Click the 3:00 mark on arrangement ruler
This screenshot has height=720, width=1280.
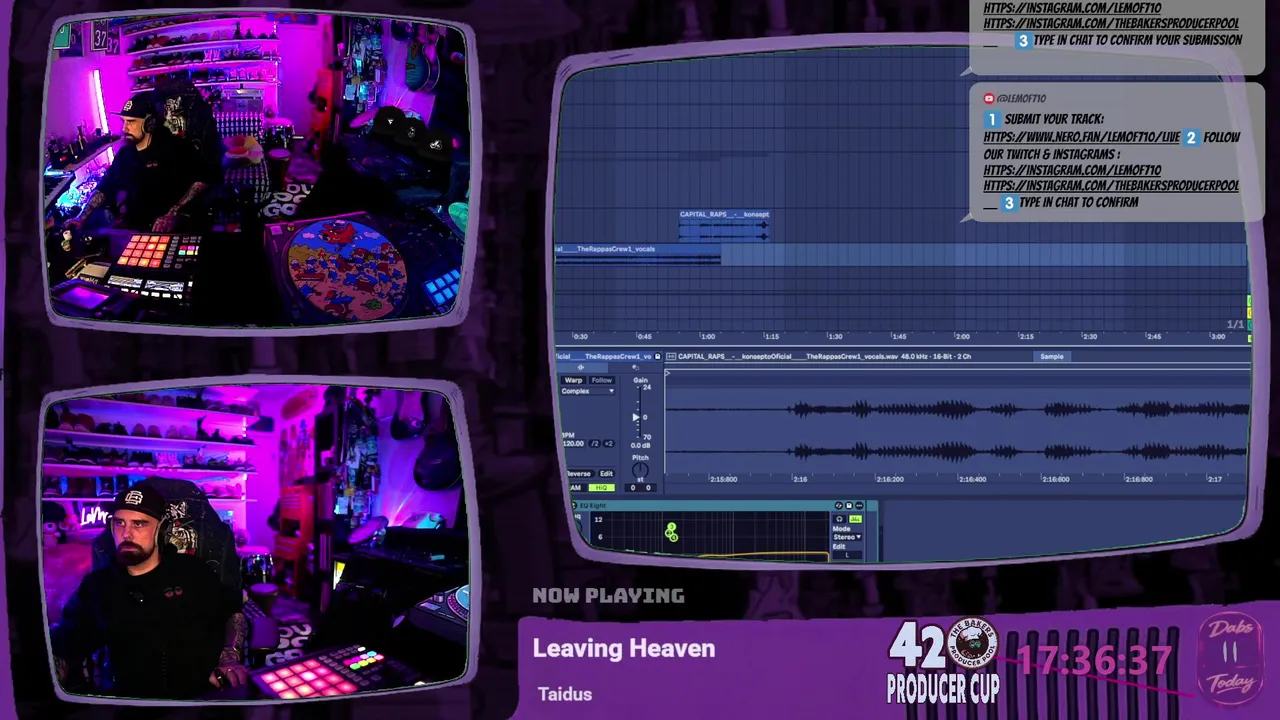point(1217,337)
